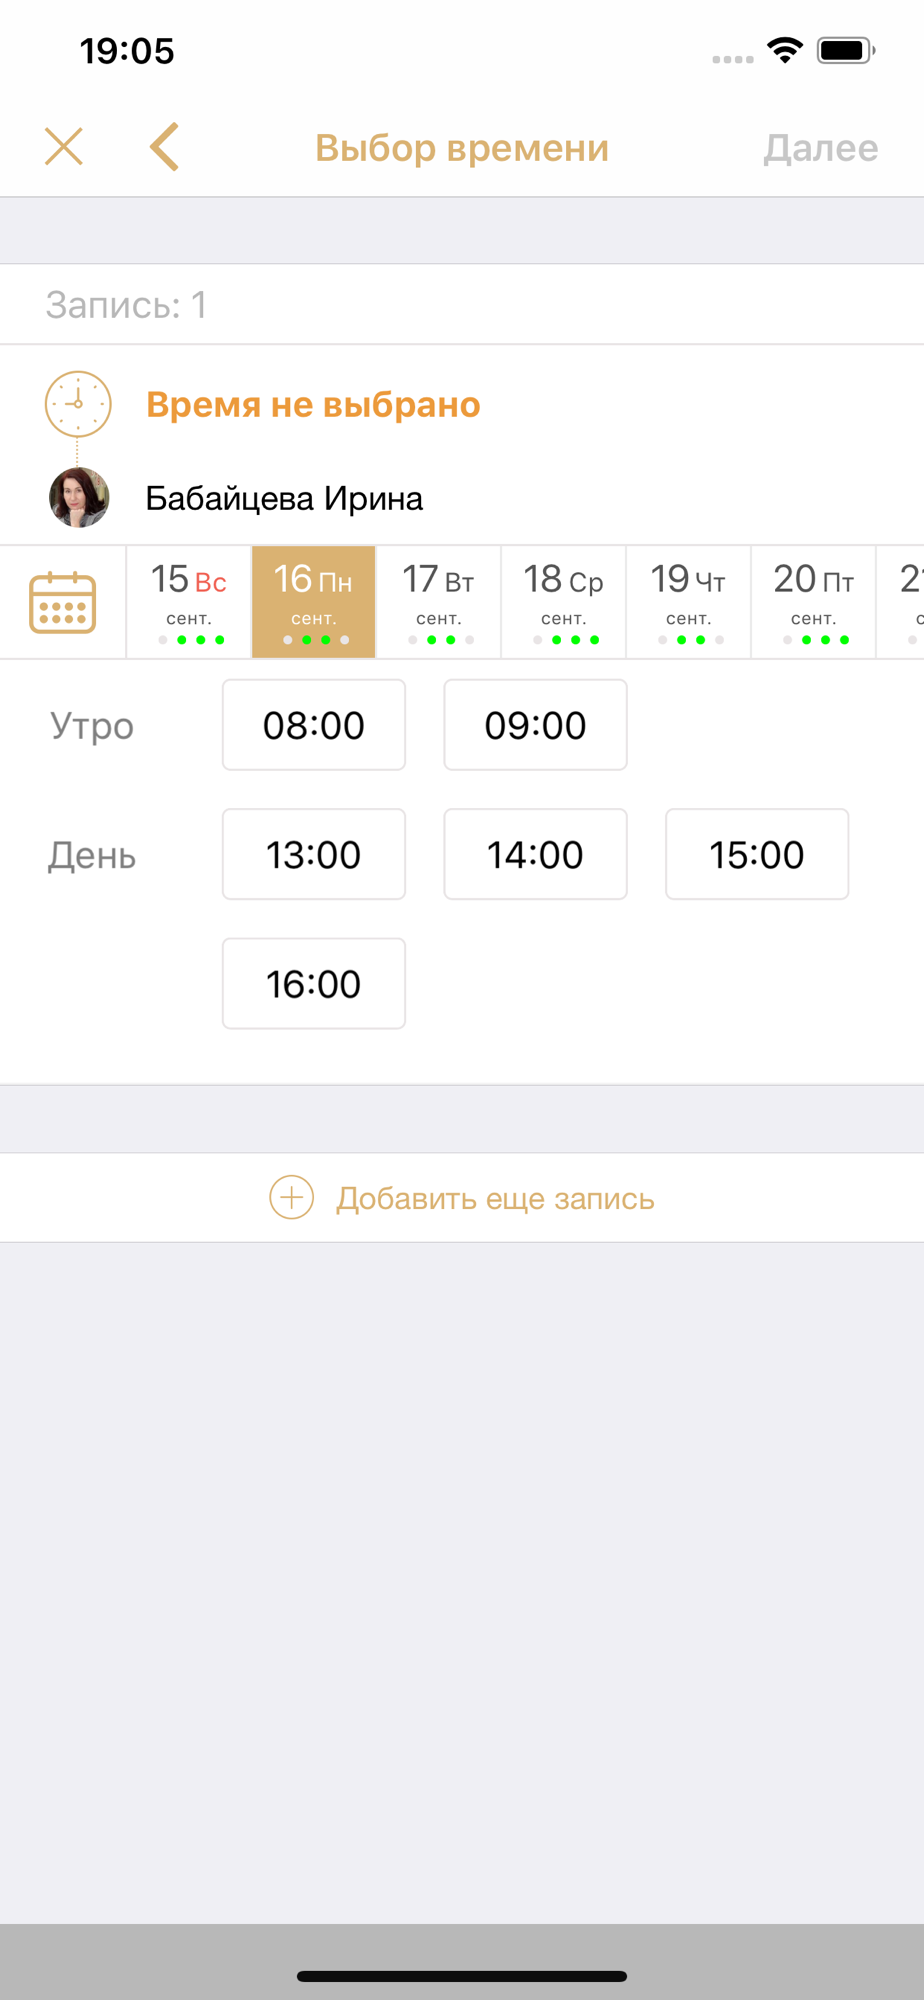The width and height of the screenshot is (924, 2000).
Task: Tap the Wi-Fi status icon
Action: tap(785, 50)
